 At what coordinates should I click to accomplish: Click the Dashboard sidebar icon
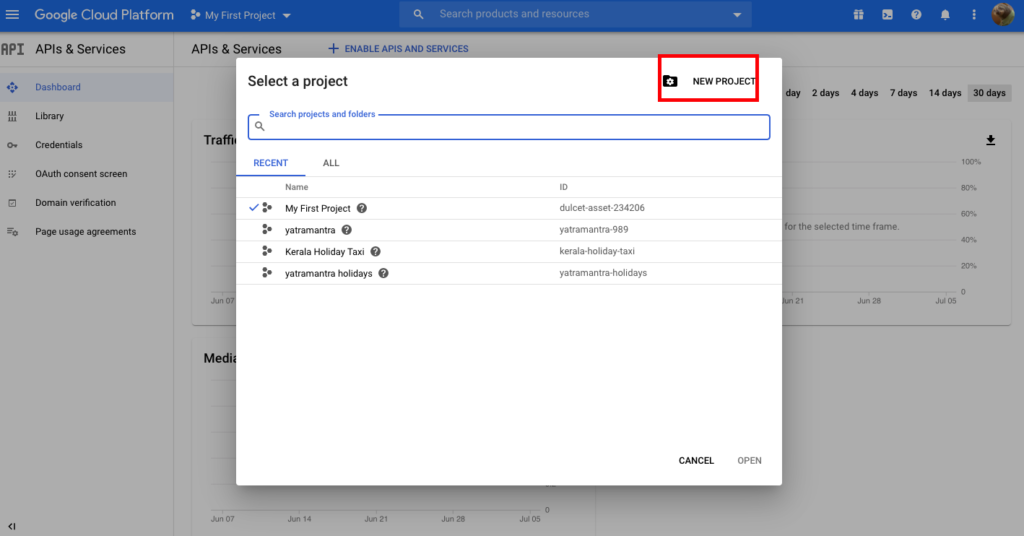(x=12, y=87)
